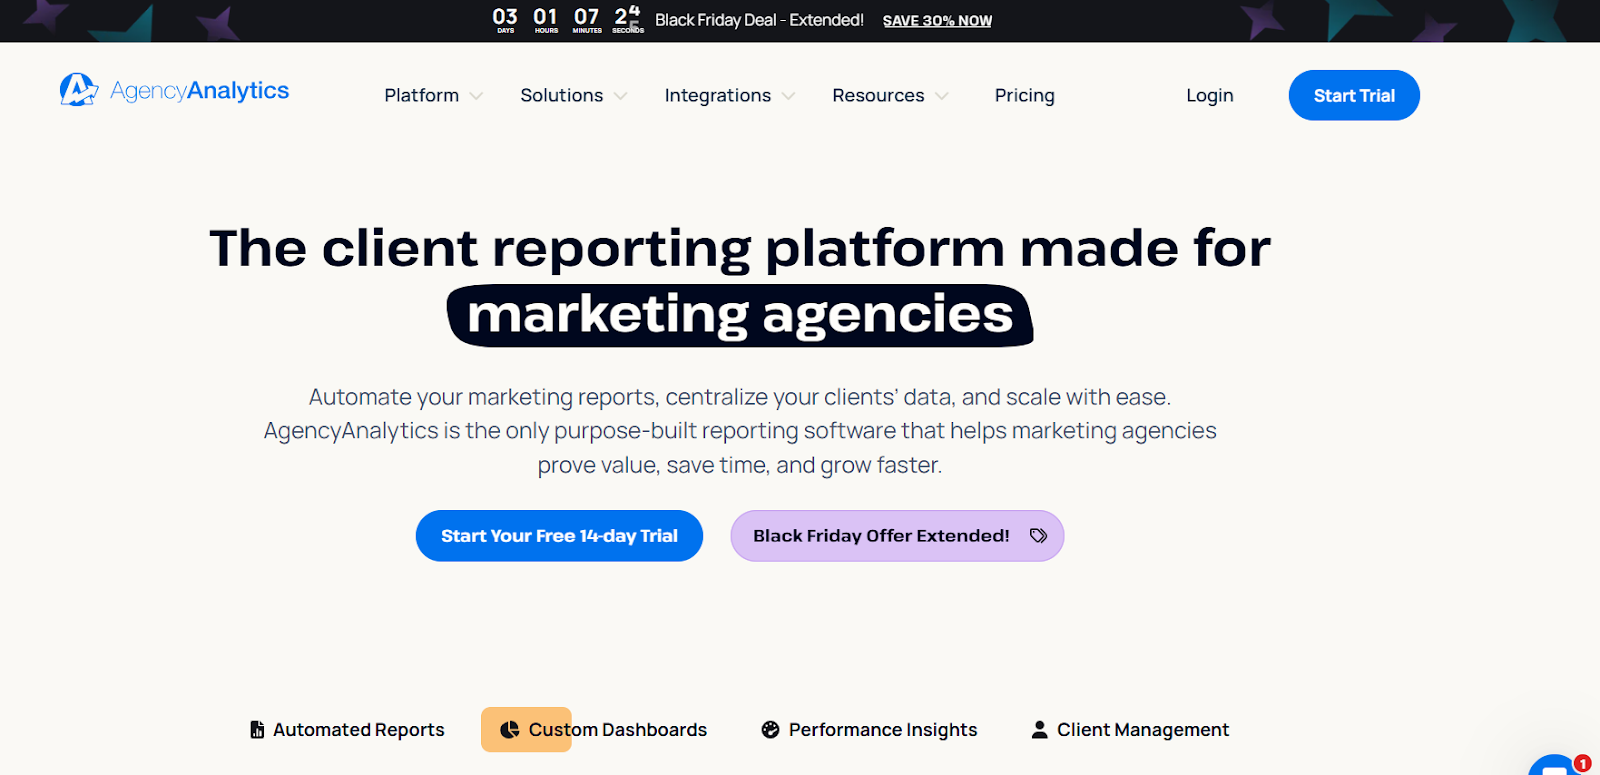This screenshot has width=1600, height=775.
Task: Click the countdown timer days value
Action: pos(505,16)
